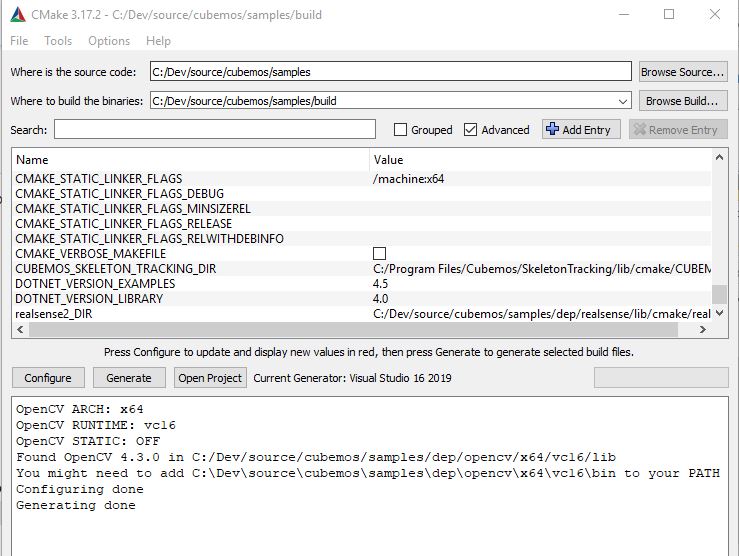The image size is (739, 556).
Task: Click Browse Build button
Action: click(x=683, y=101)
